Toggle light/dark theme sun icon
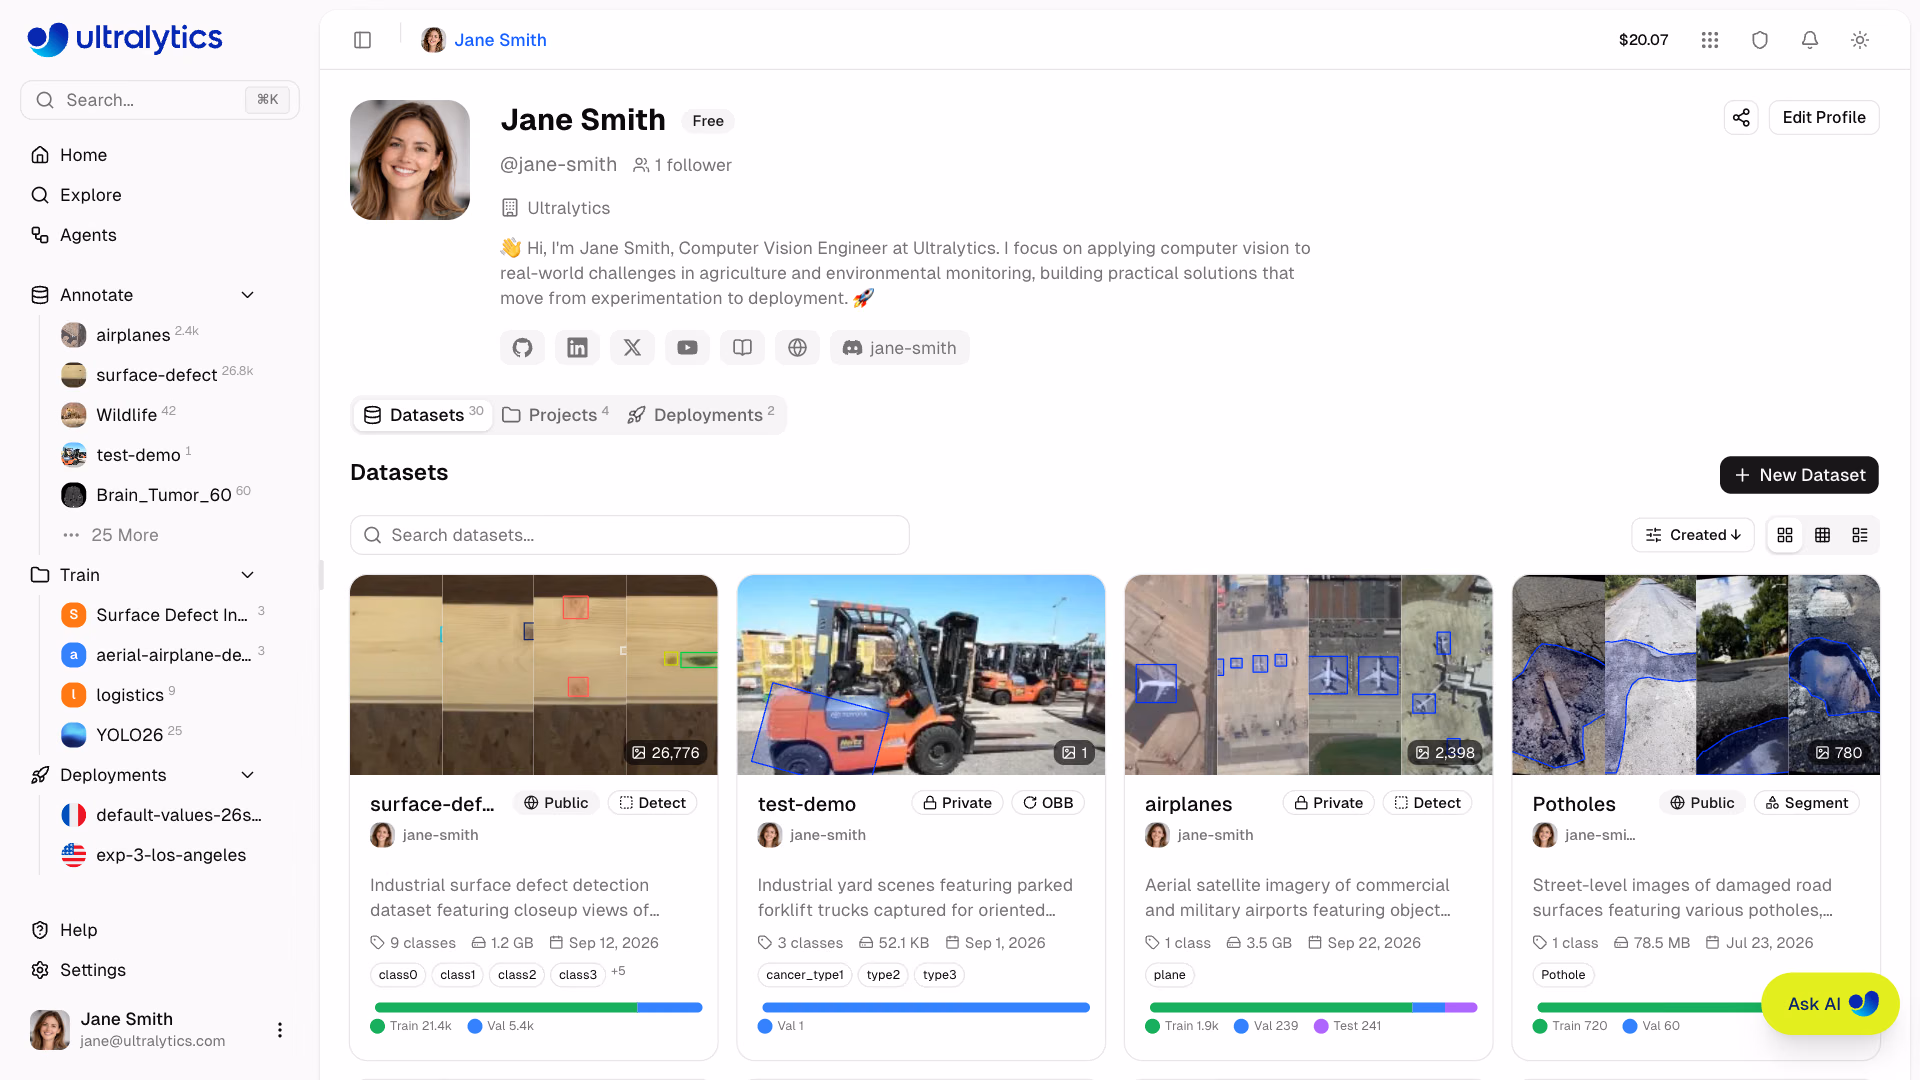 [1860, 40]
